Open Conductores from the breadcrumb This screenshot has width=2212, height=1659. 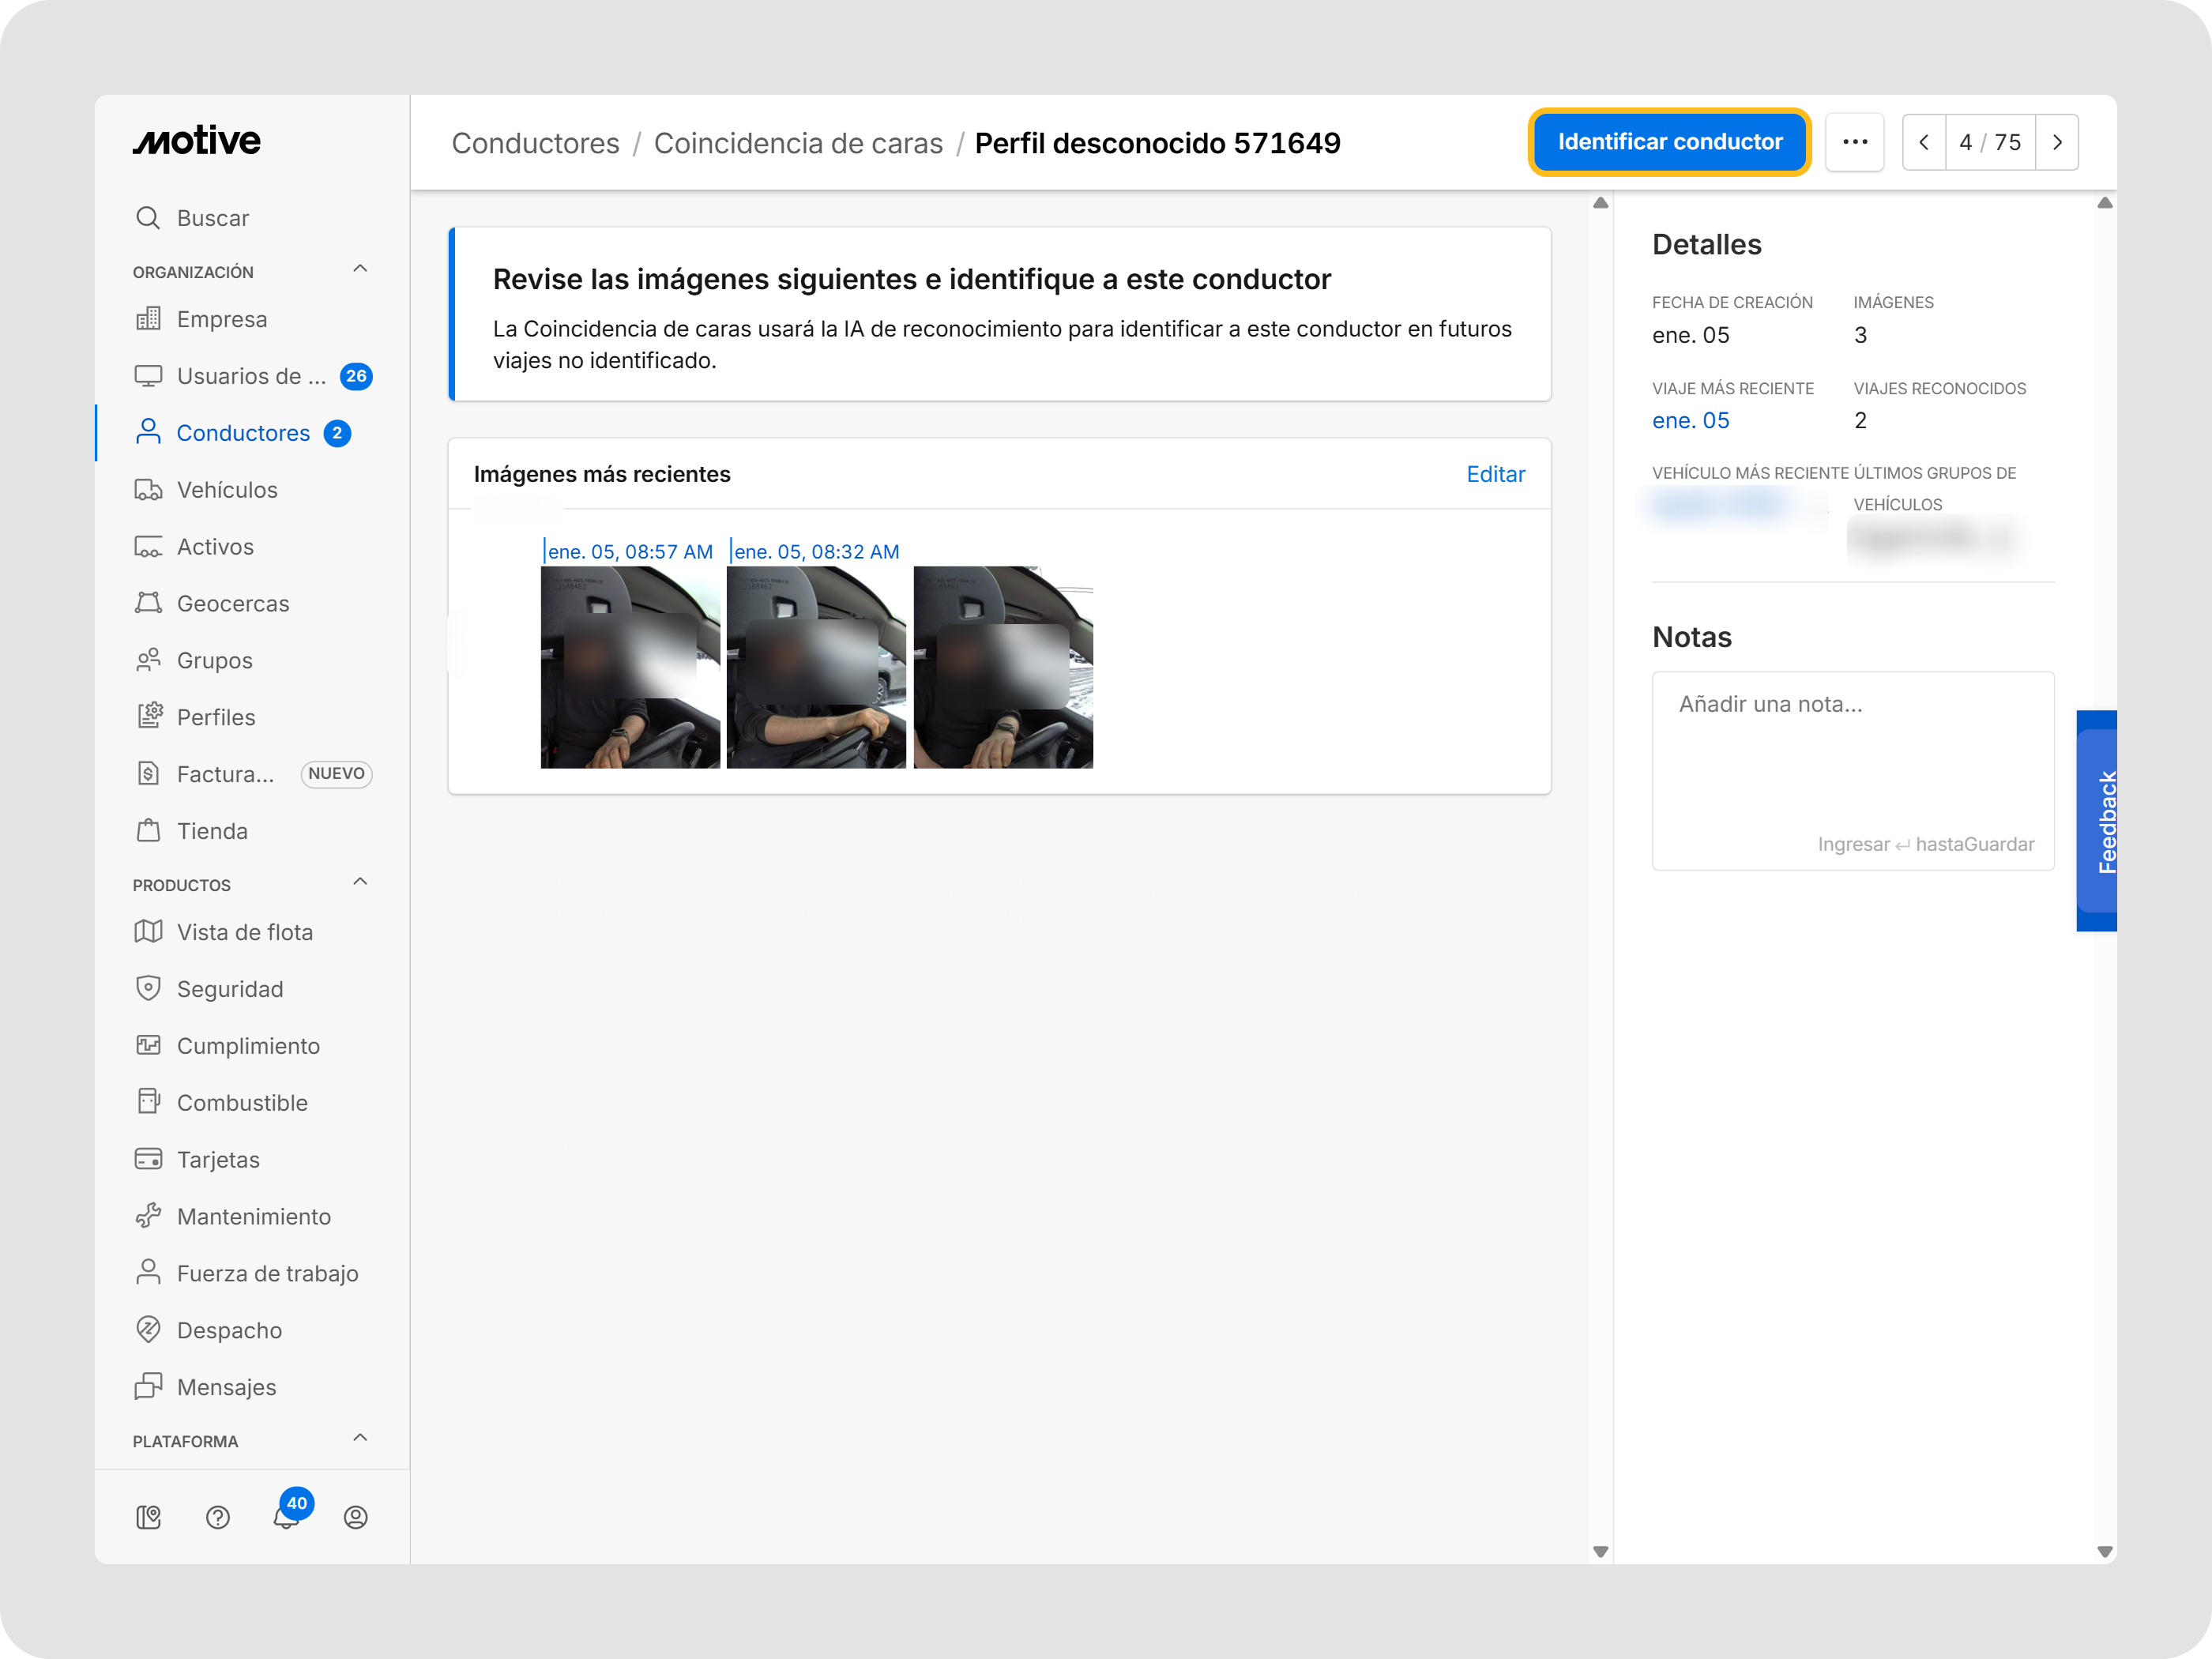tap(536, 143)
